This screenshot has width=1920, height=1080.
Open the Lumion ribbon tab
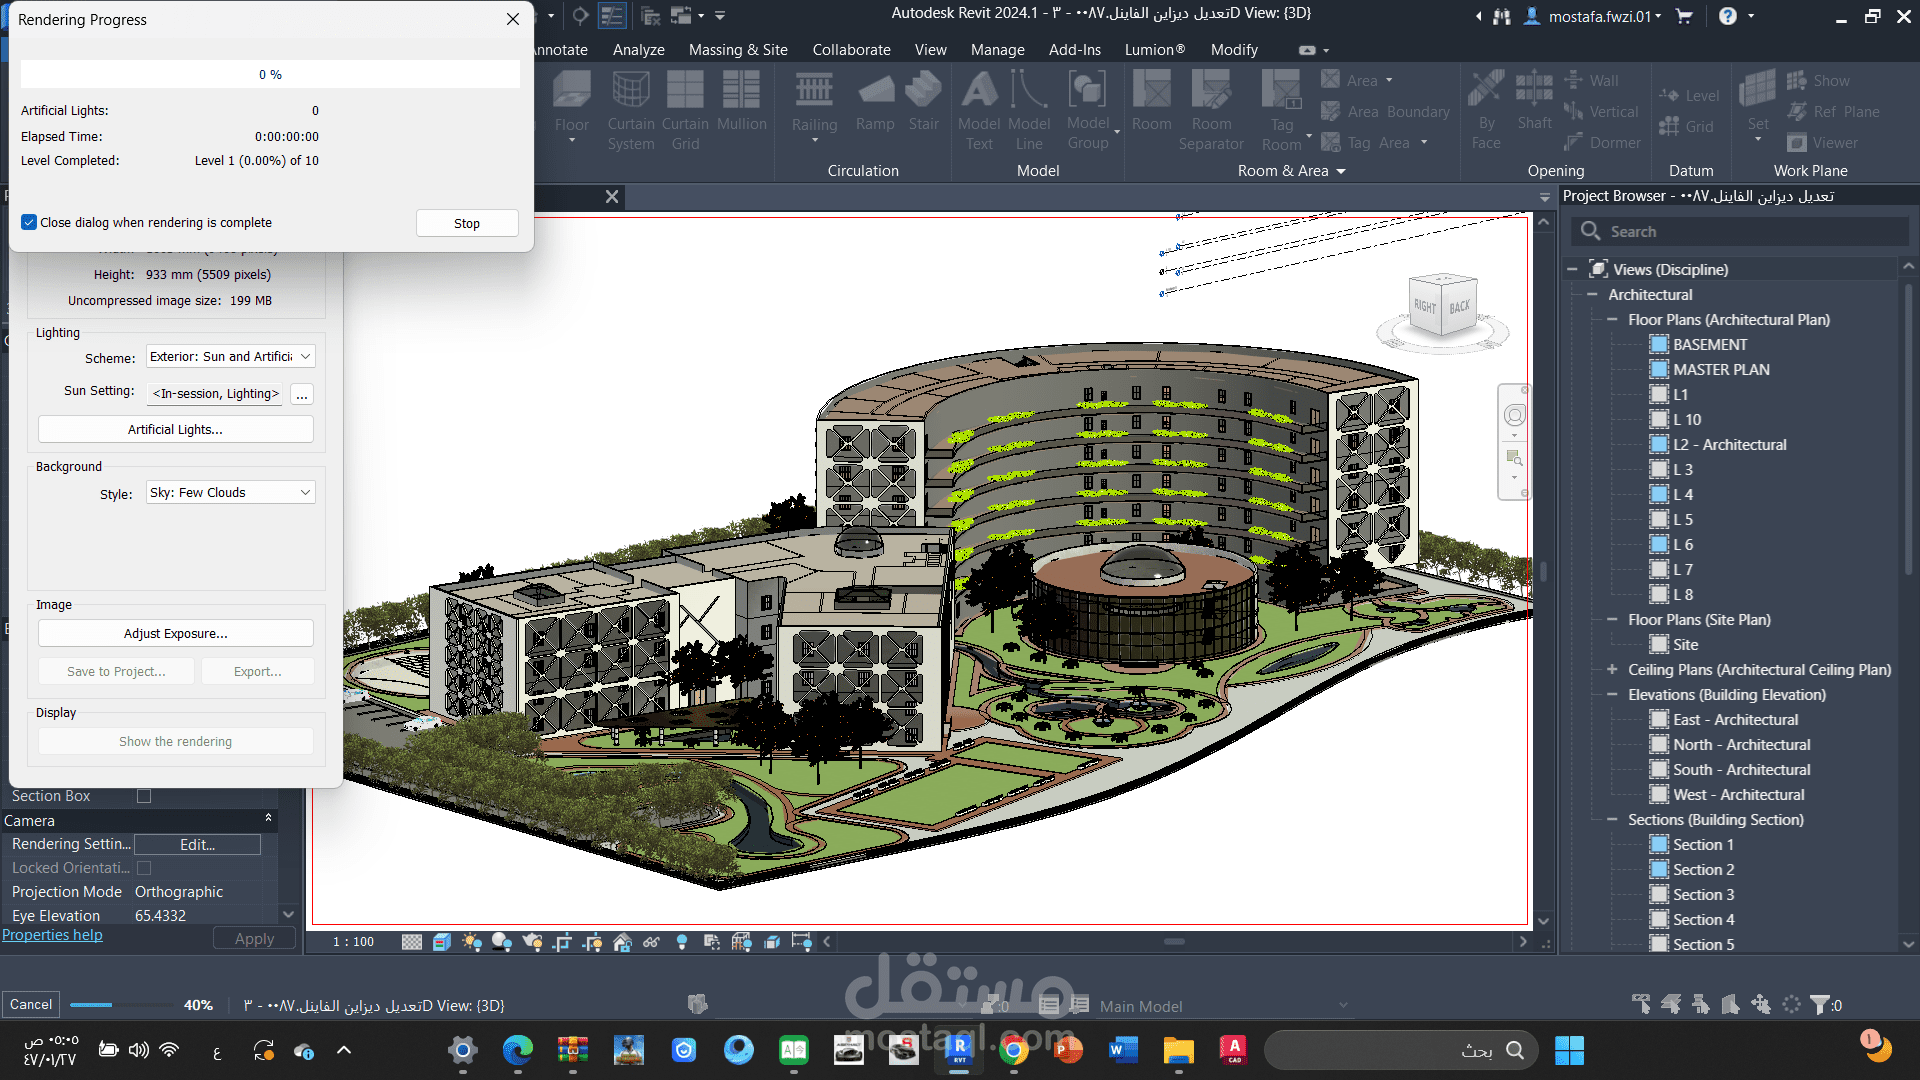[x=1155, y=50]
